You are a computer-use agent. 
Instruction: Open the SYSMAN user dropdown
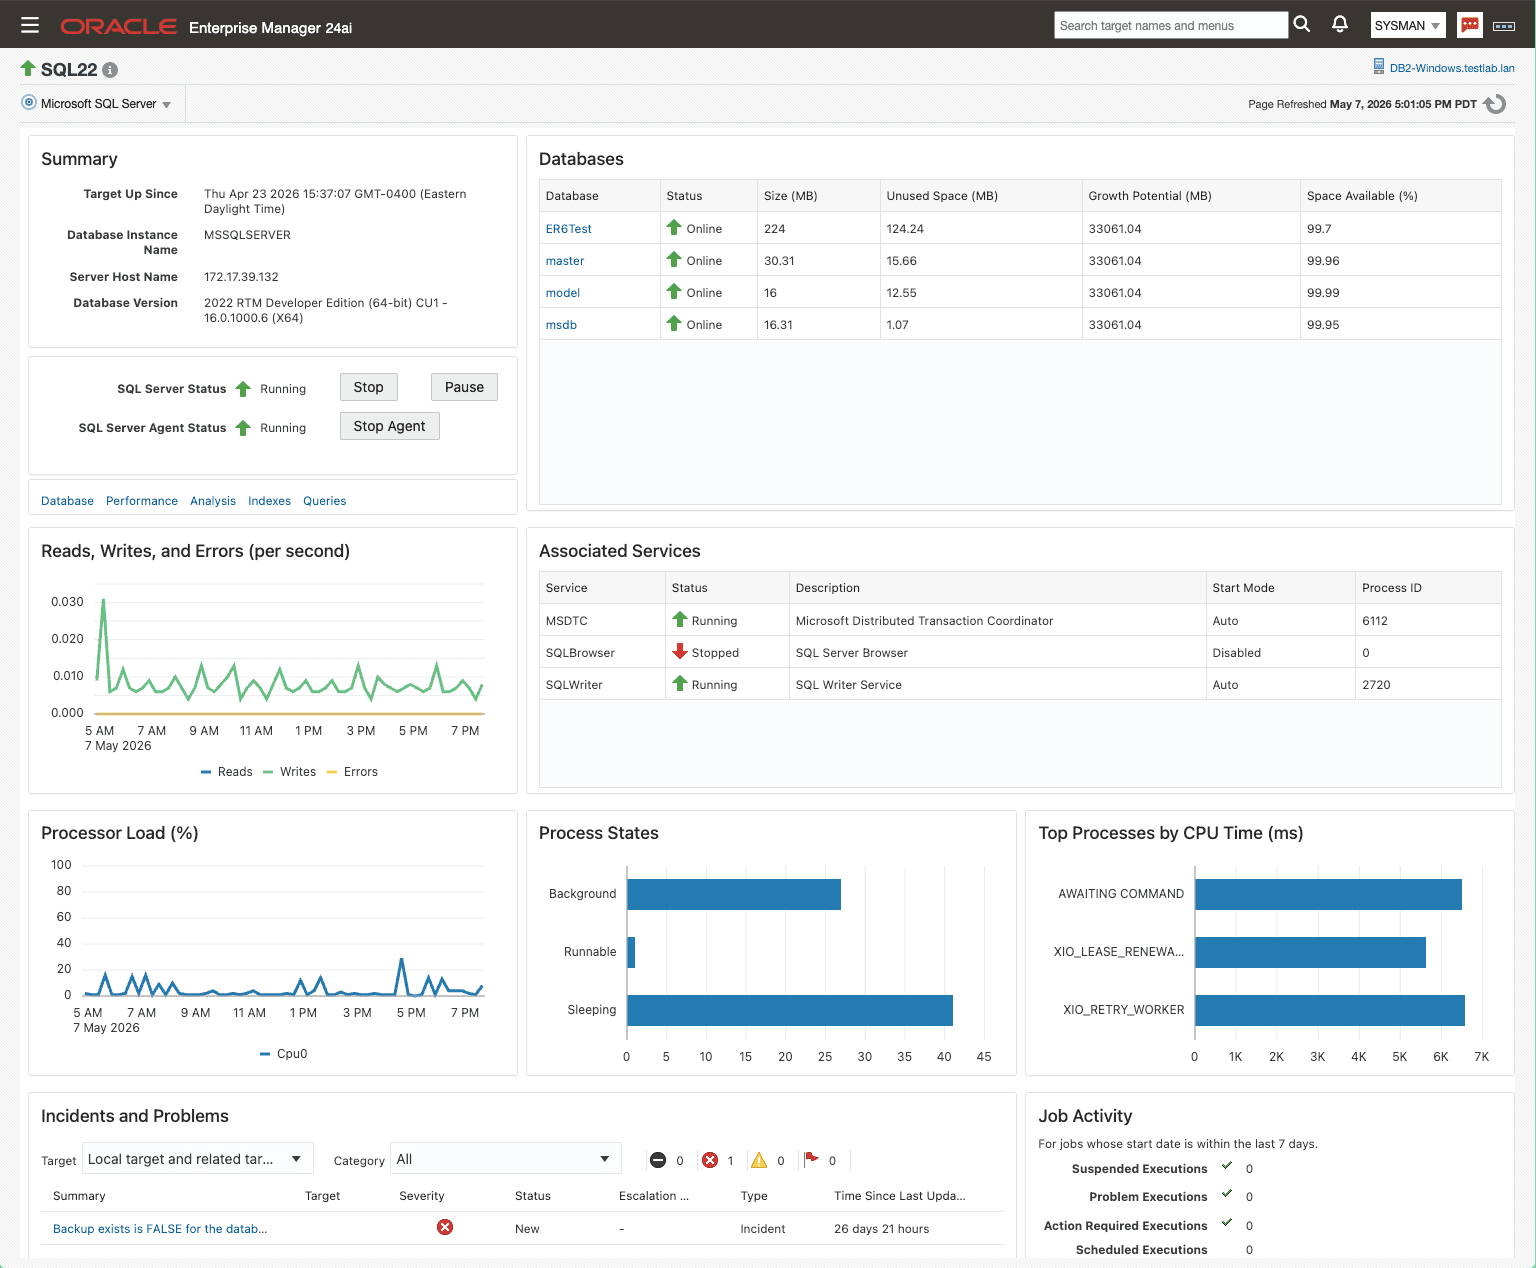1408,26
